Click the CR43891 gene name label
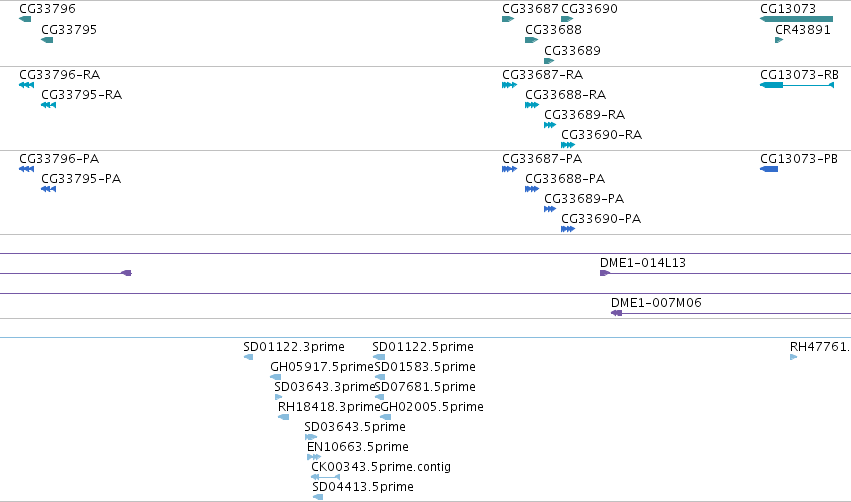 [x=803, y=30]
